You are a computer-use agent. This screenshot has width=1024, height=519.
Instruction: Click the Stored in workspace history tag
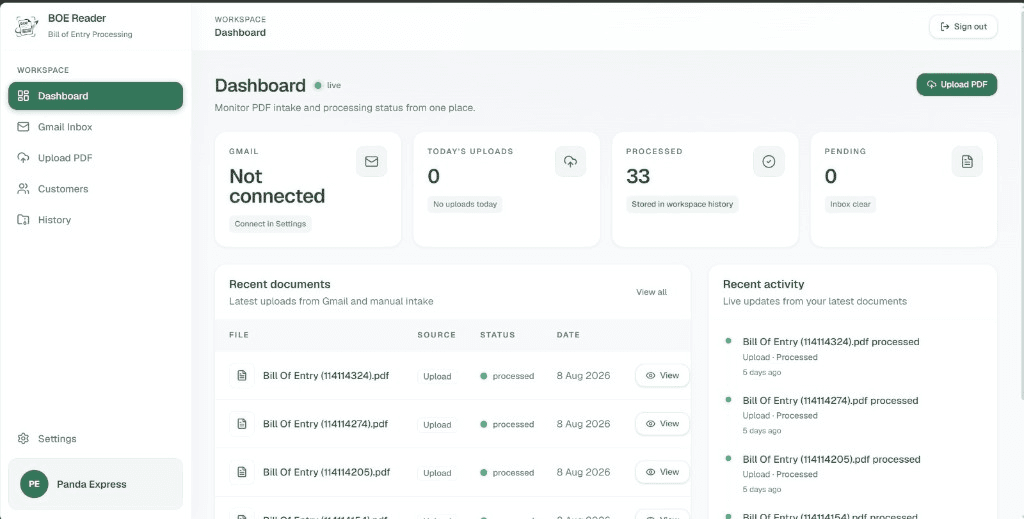click(x=682, y=204)
